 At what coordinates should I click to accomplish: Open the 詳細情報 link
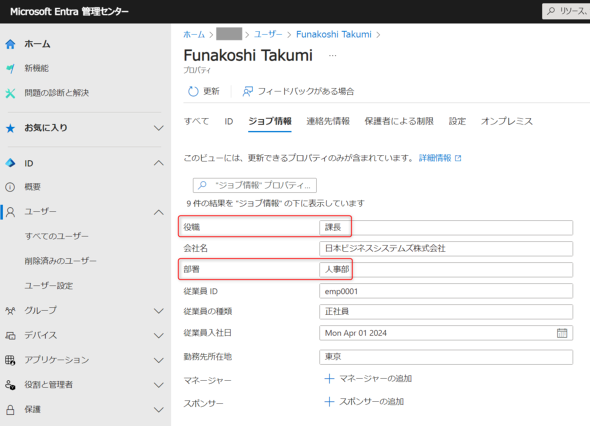point(435,158)
